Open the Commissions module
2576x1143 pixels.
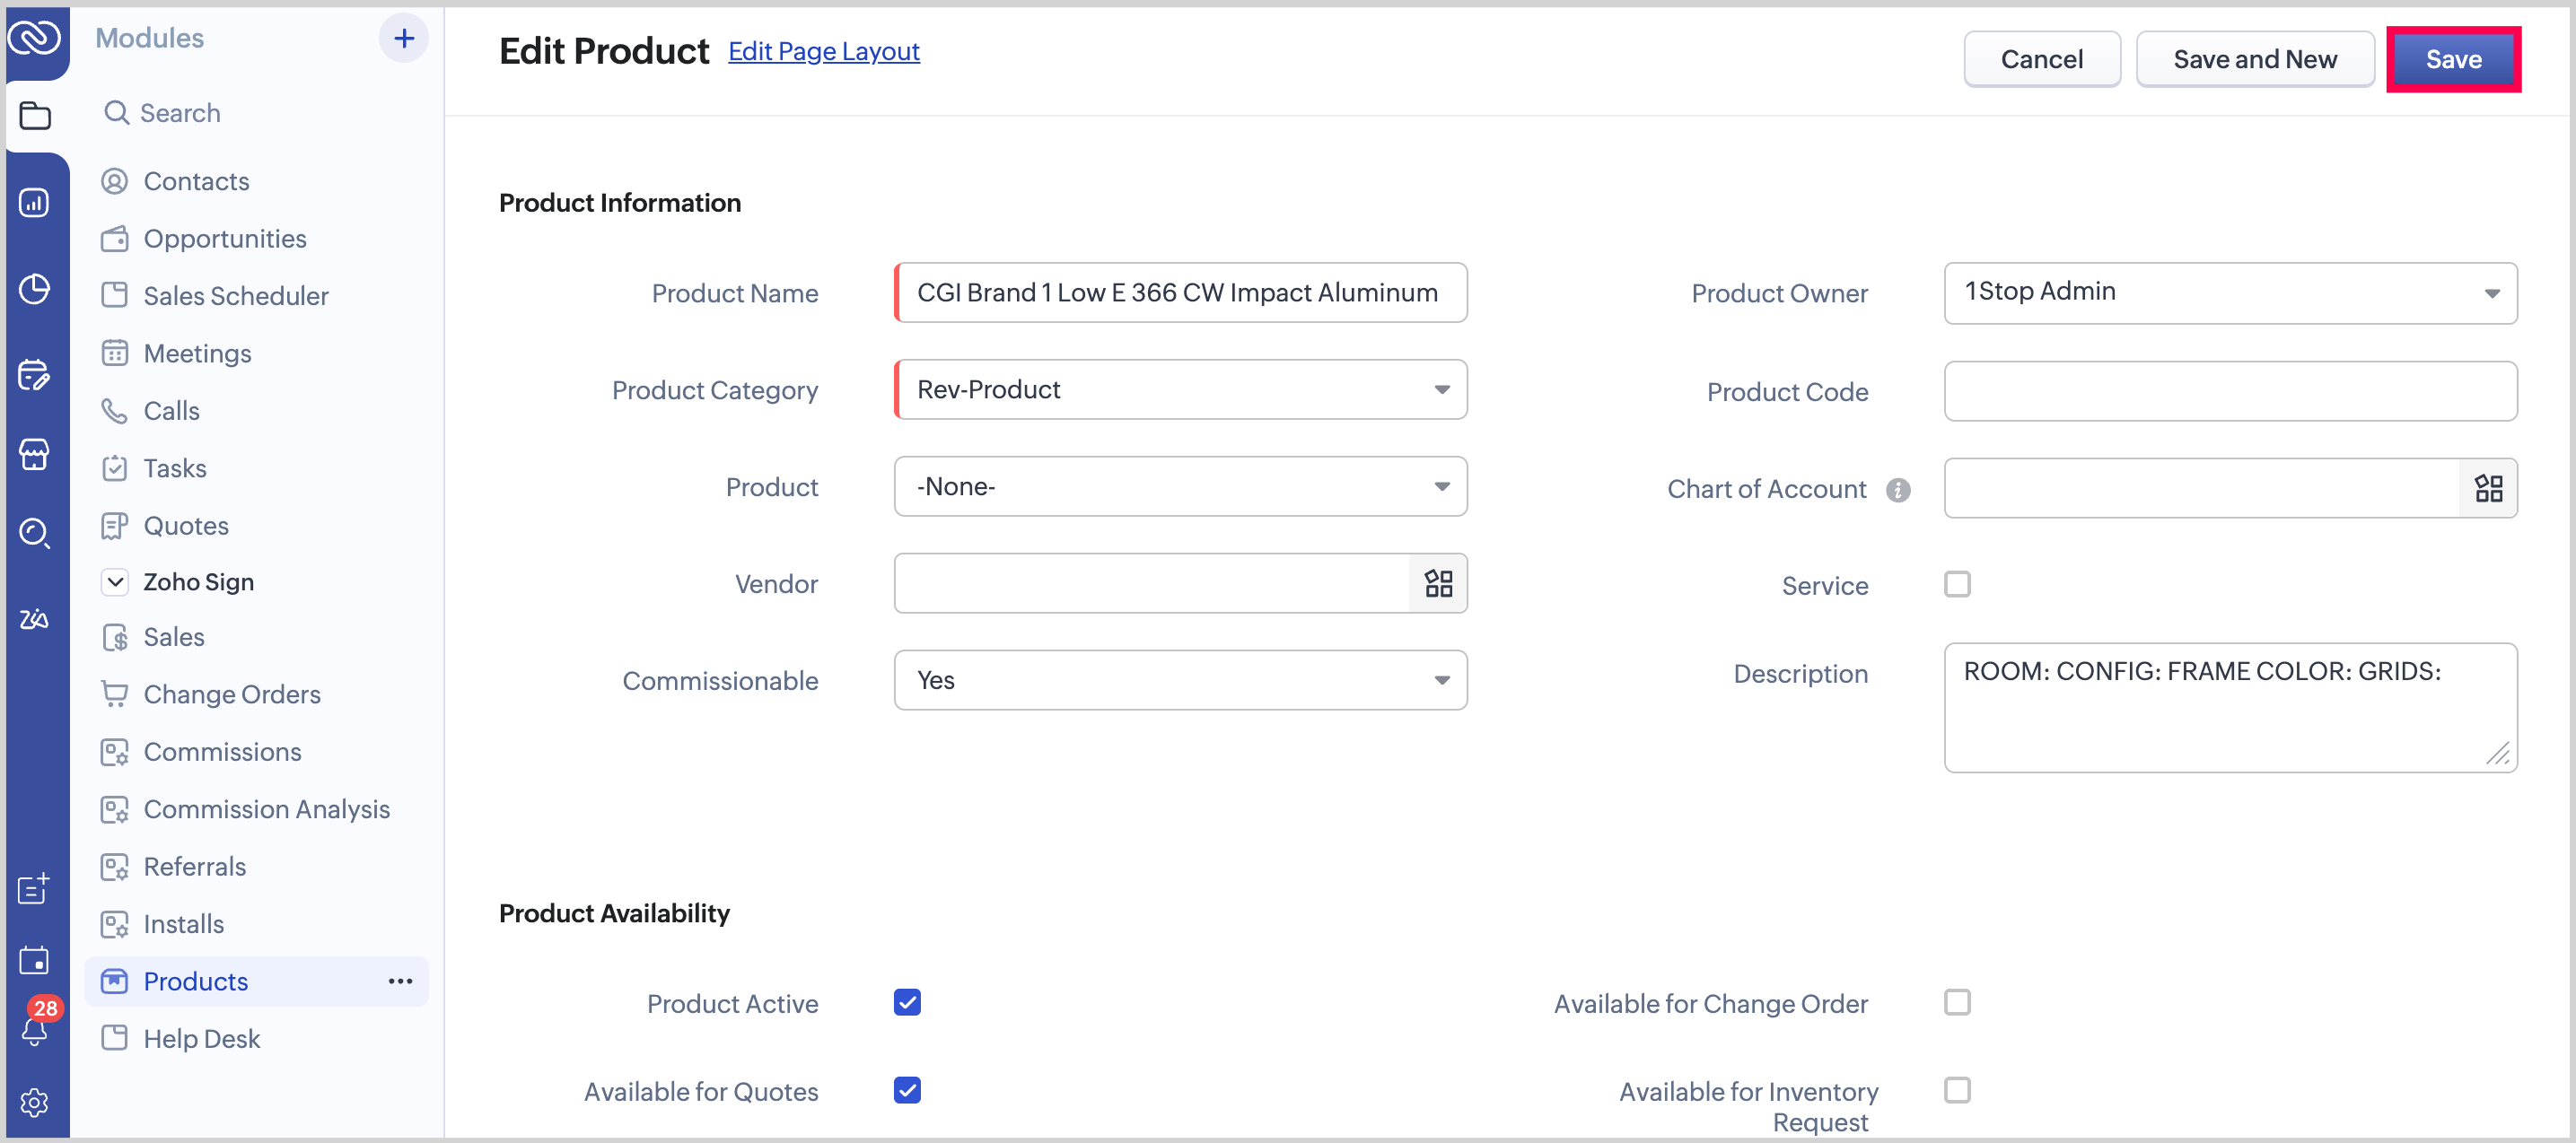pos(222,751)
